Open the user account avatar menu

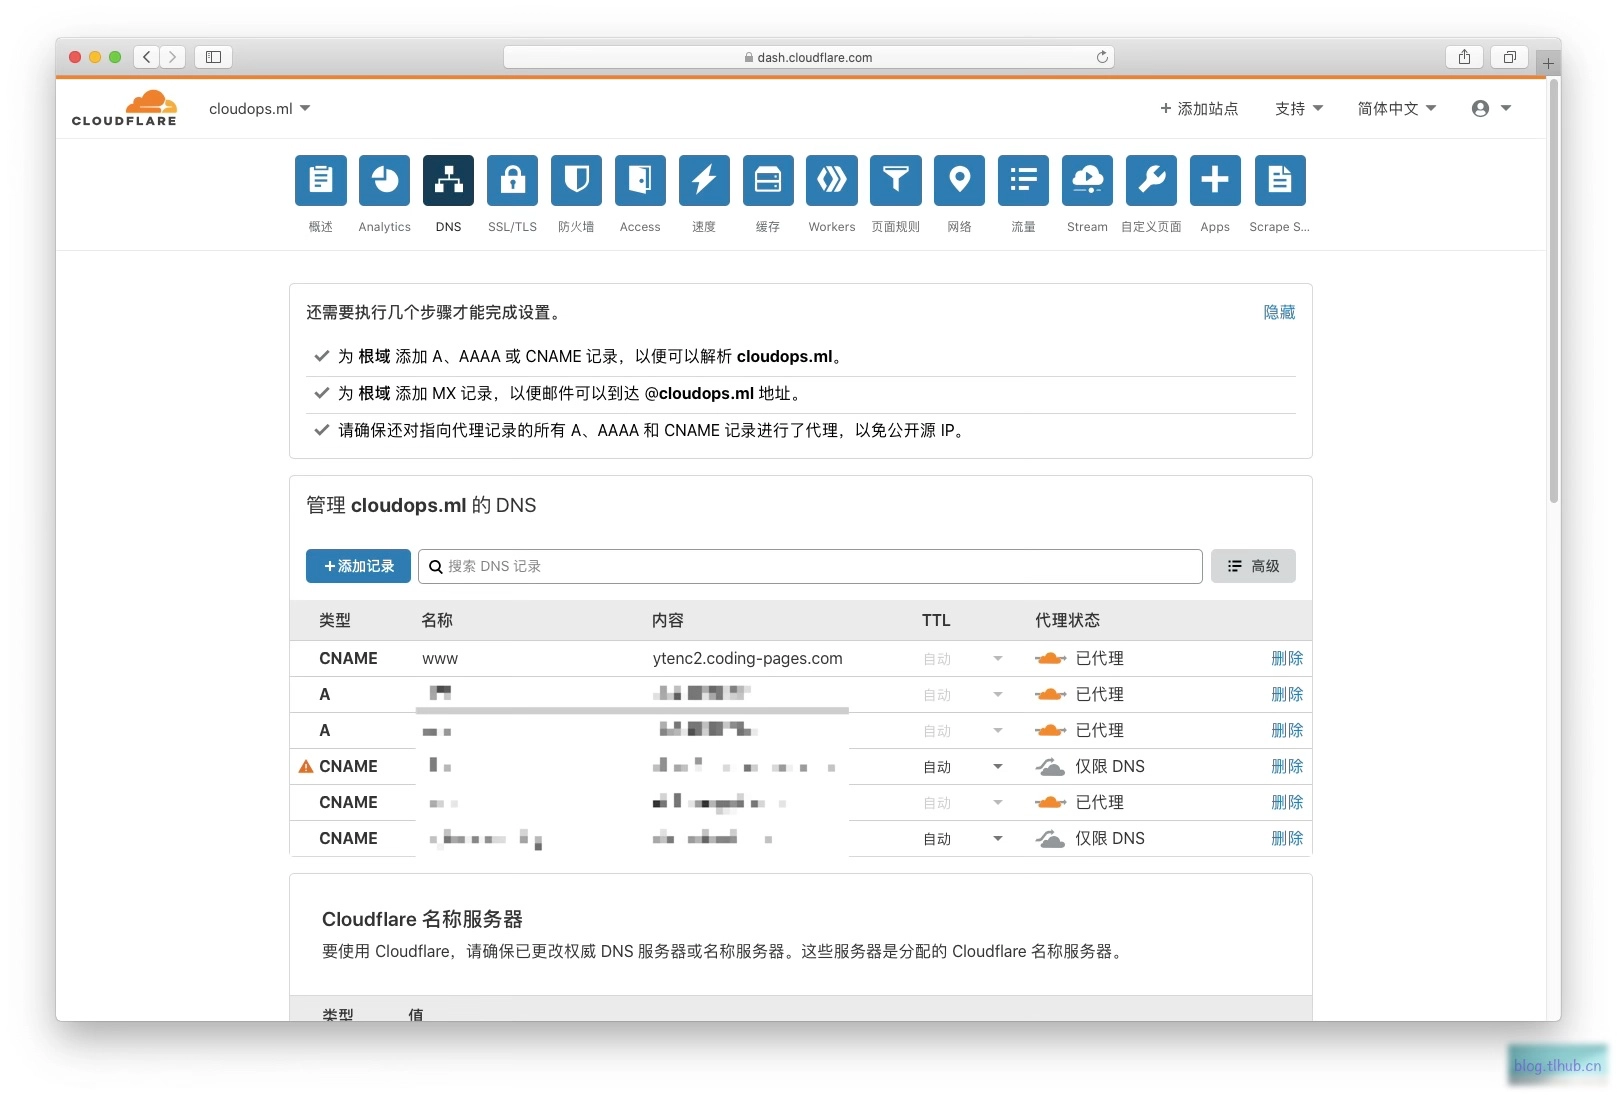coord(1491,108)
